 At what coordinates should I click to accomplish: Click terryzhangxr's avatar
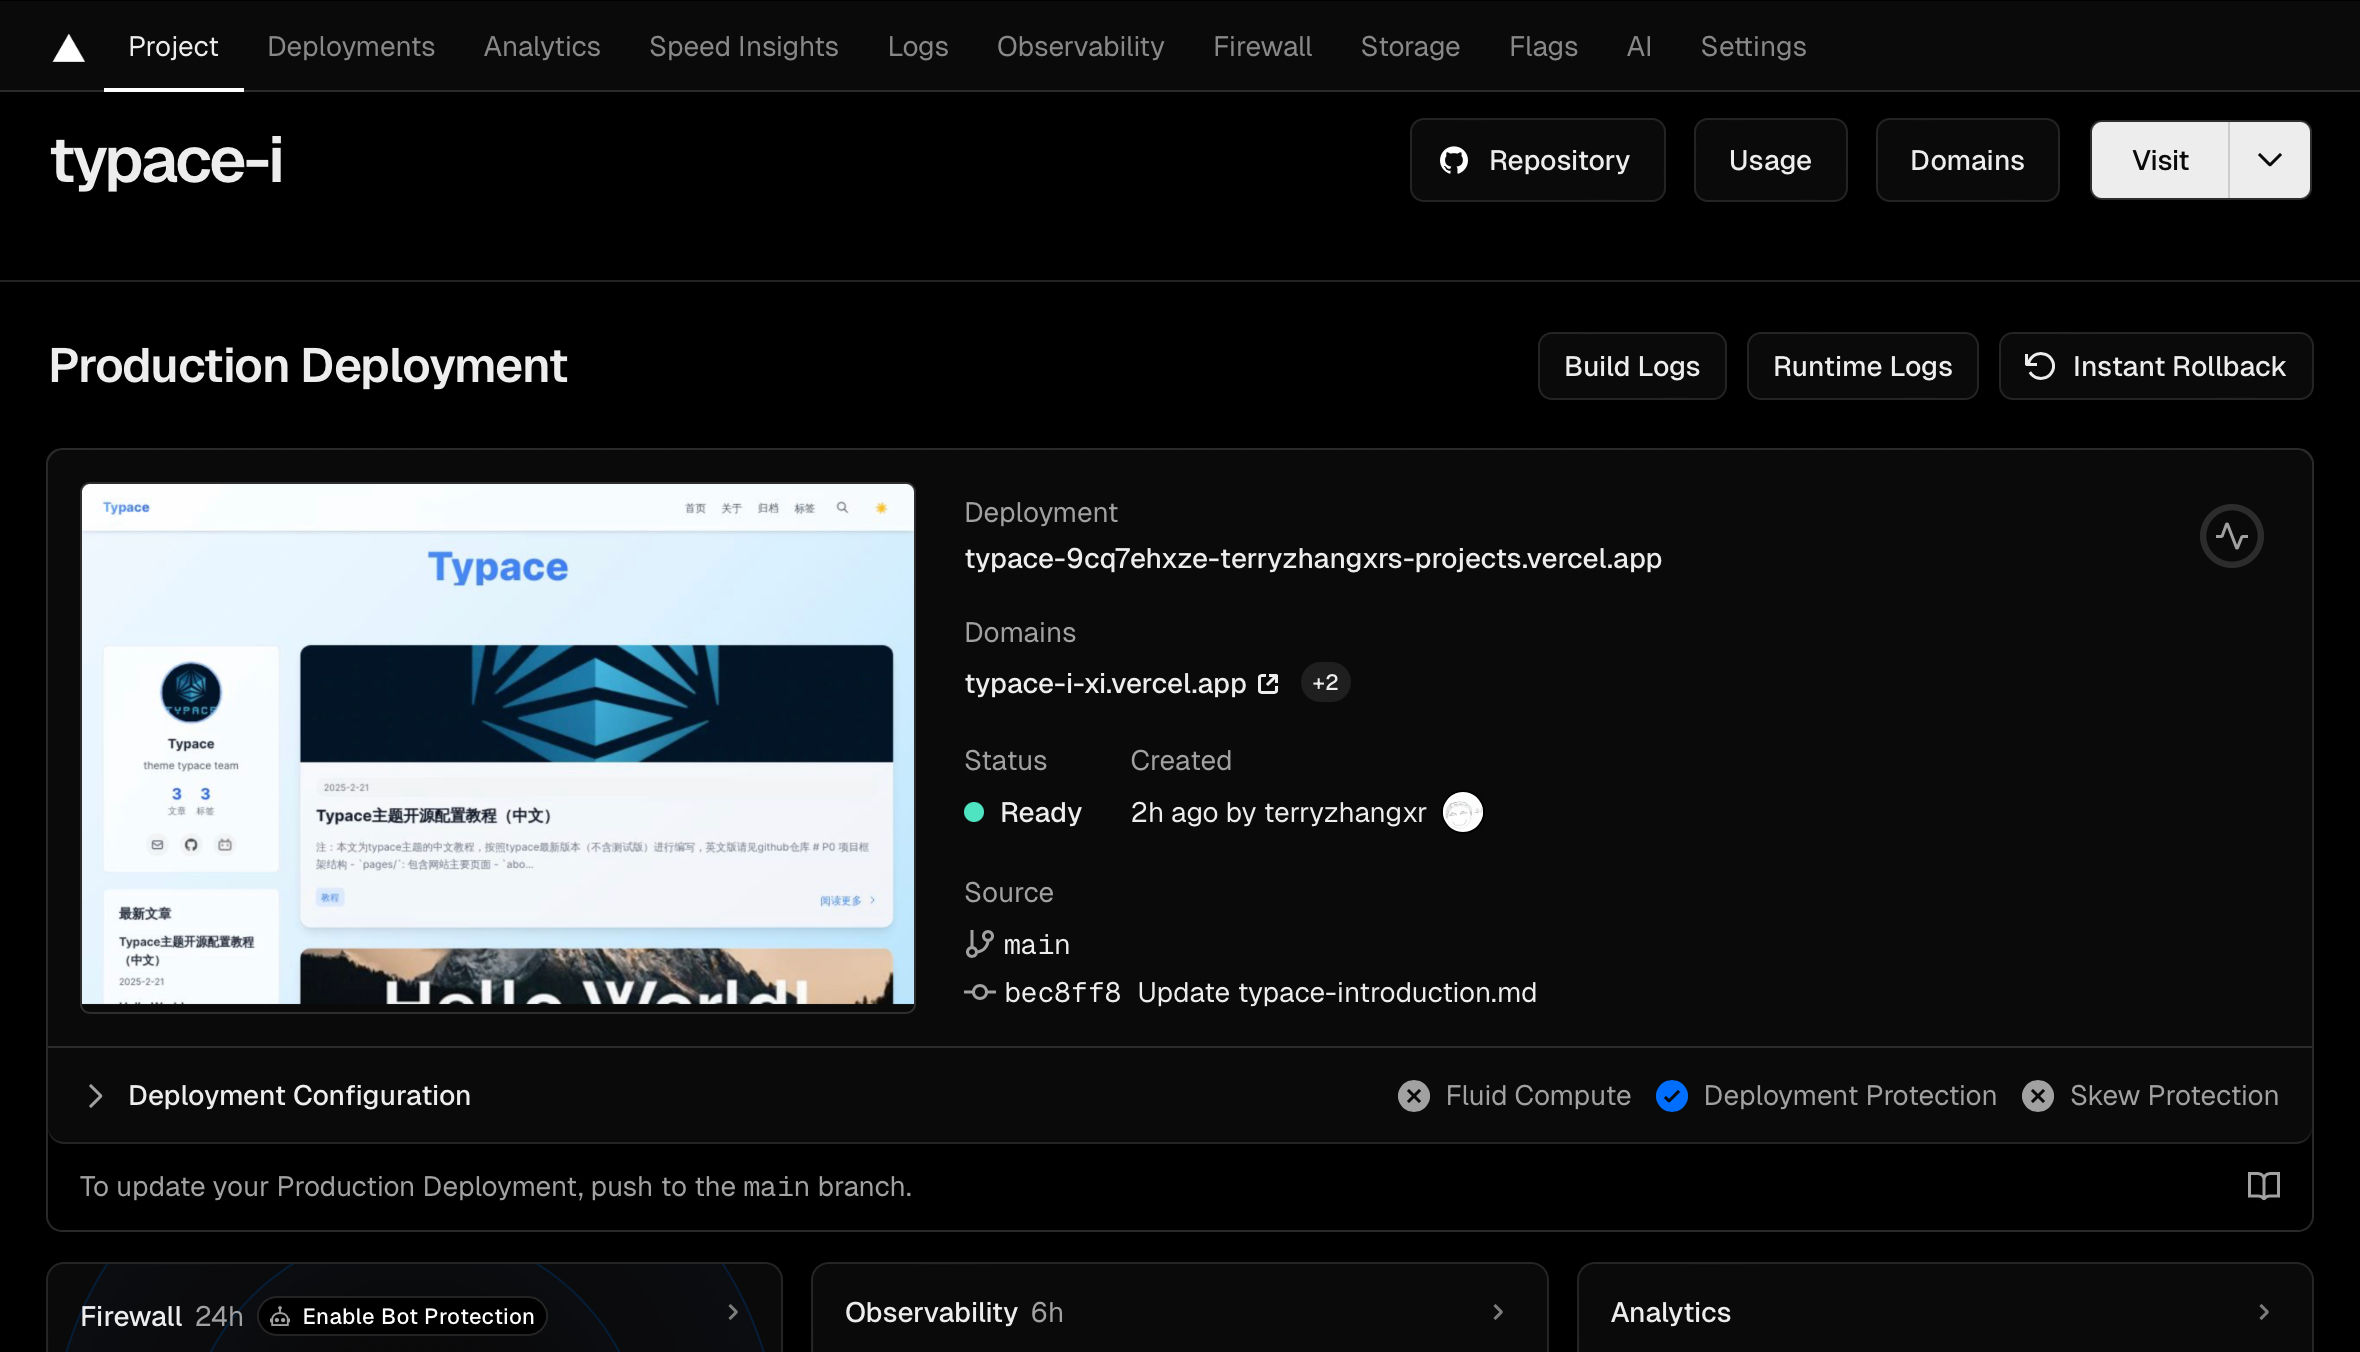click(x=1462, y=812)
